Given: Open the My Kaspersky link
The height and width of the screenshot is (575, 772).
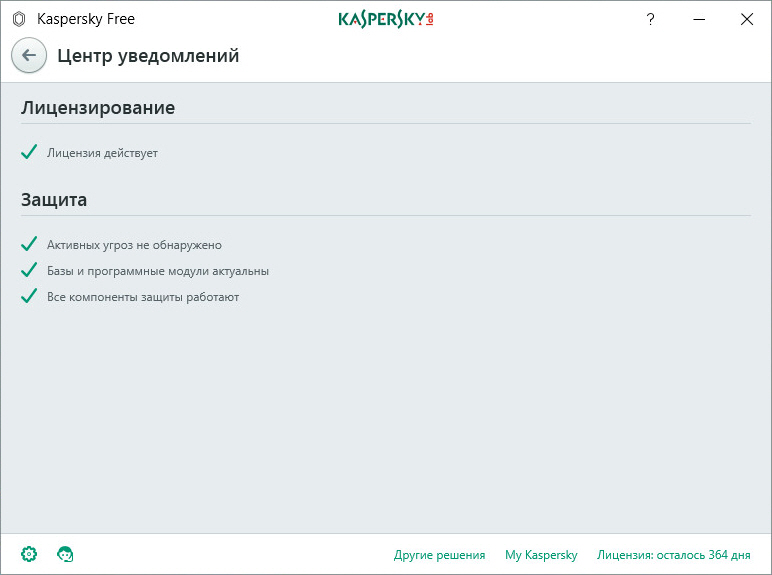Looking at the screenshot, I should point(541,555).
